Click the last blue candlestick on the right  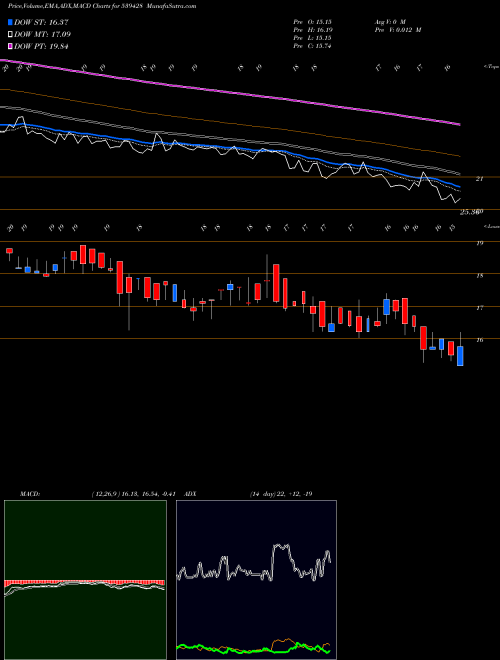(x=460, y=356)
